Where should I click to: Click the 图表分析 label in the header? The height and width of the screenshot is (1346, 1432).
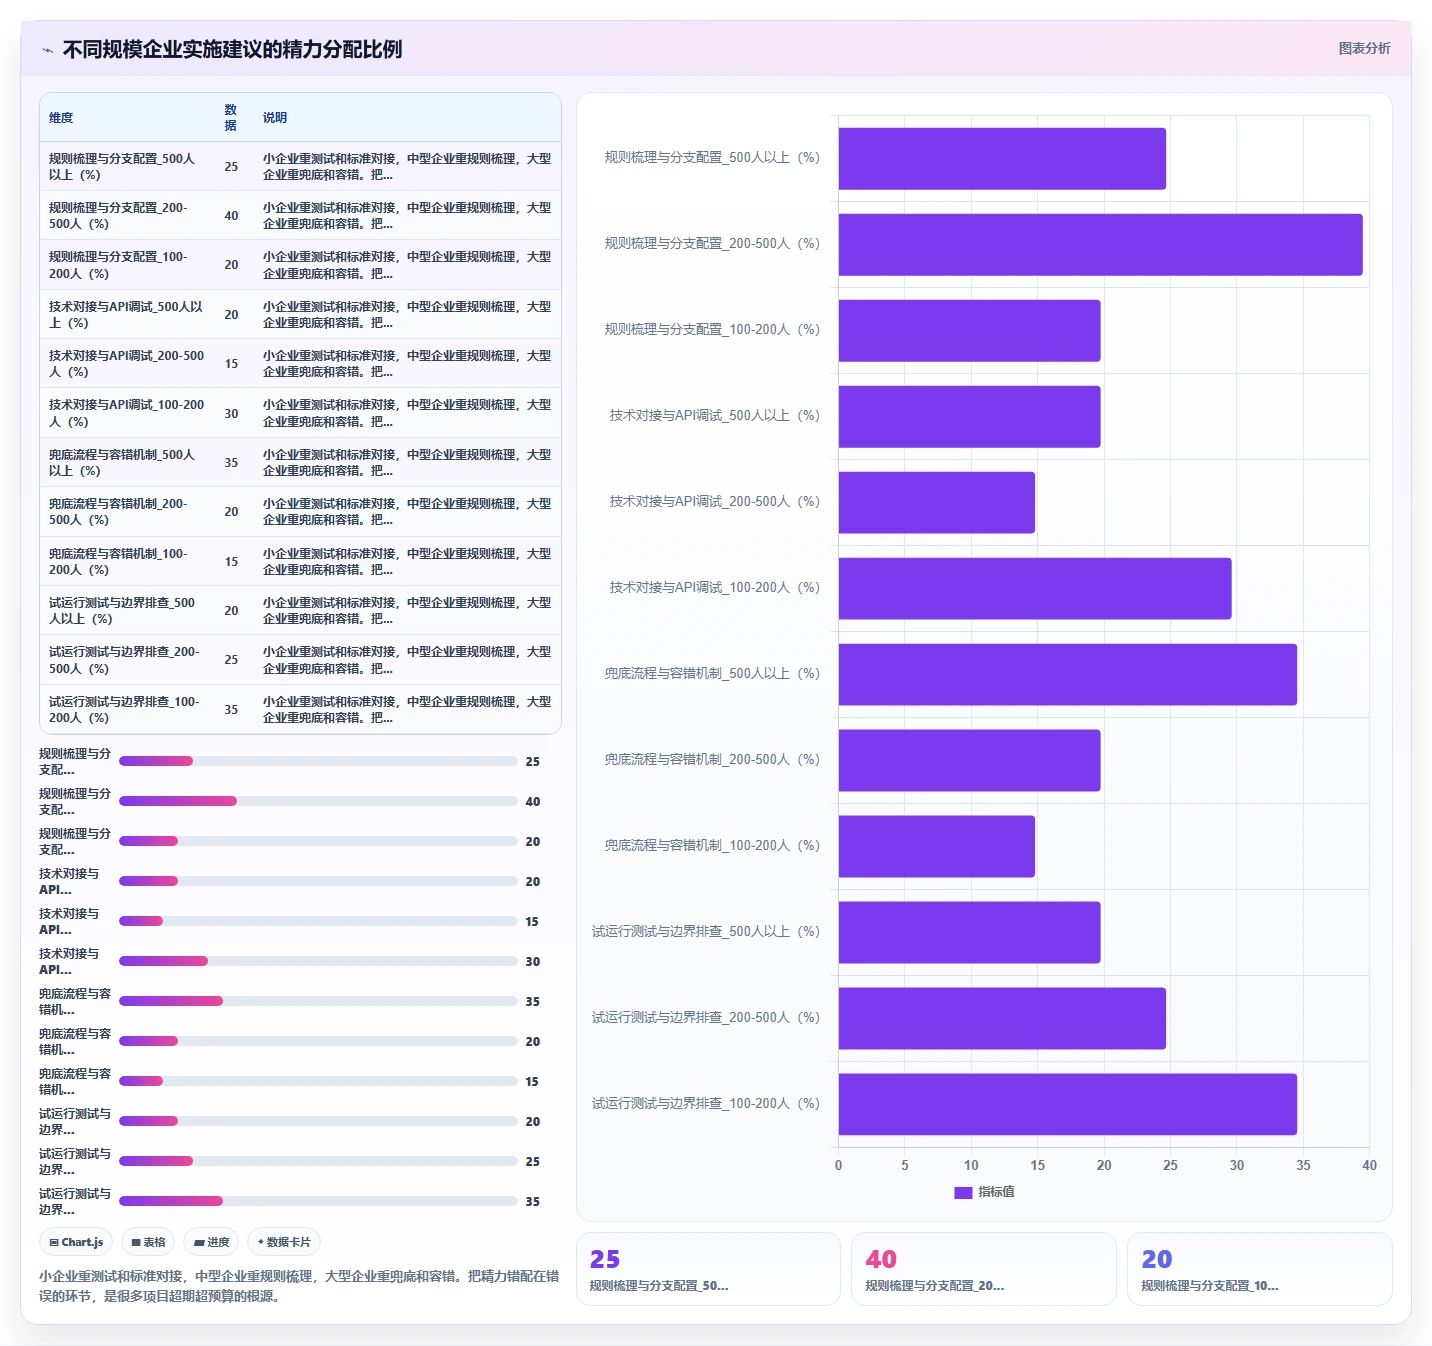pyautogui.click(x=1364, y=48)
